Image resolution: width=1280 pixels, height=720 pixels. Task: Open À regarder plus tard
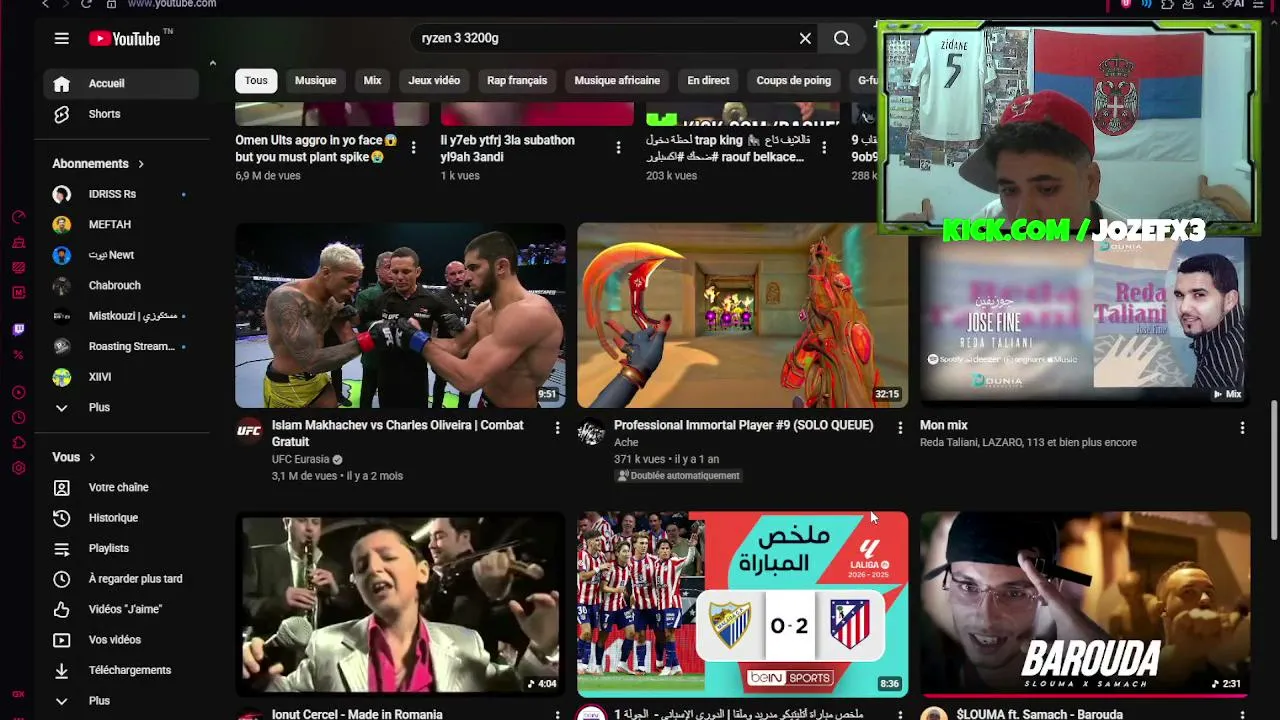(121, 579)
